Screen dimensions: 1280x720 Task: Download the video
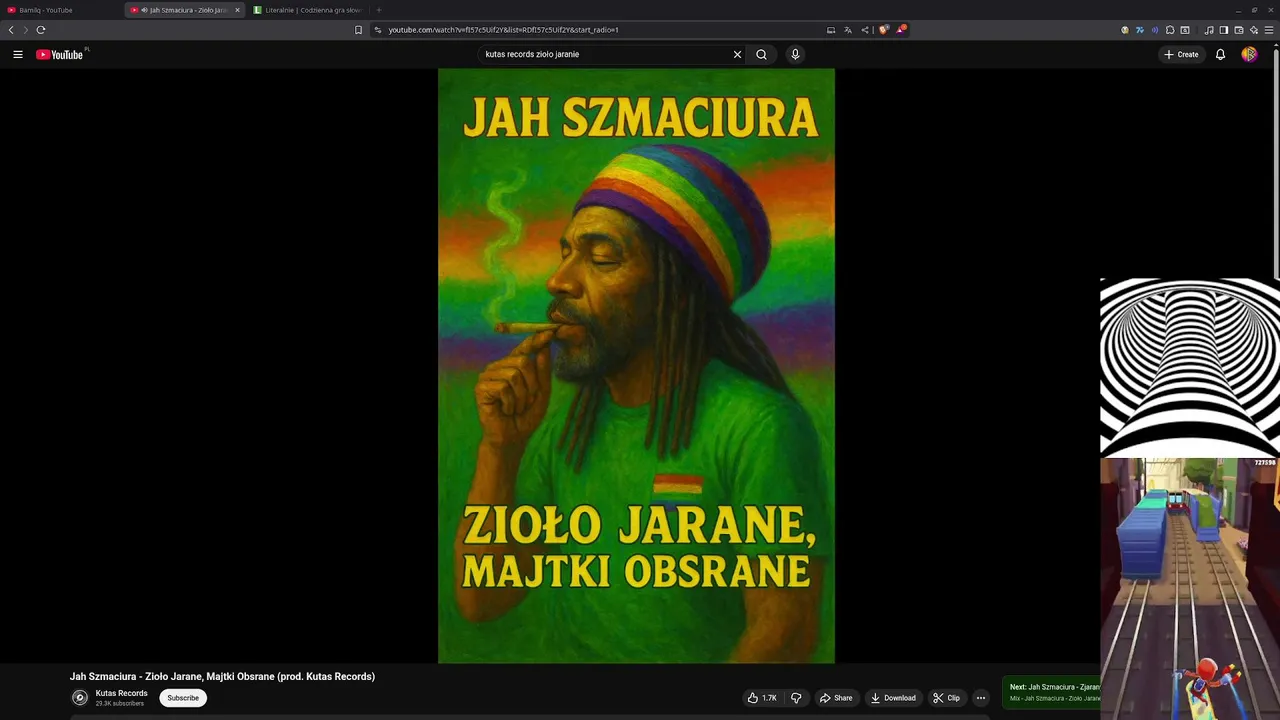(x=893, y=698)
